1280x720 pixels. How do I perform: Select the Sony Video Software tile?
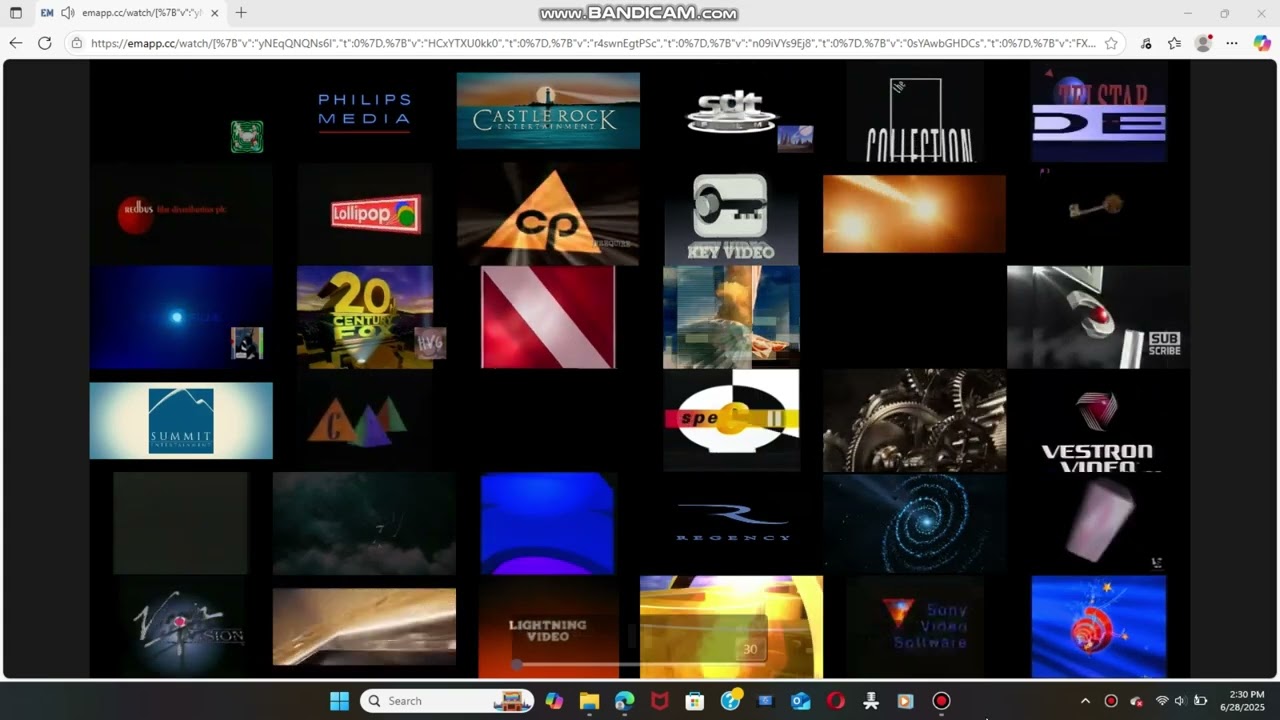tap(915, 627)
